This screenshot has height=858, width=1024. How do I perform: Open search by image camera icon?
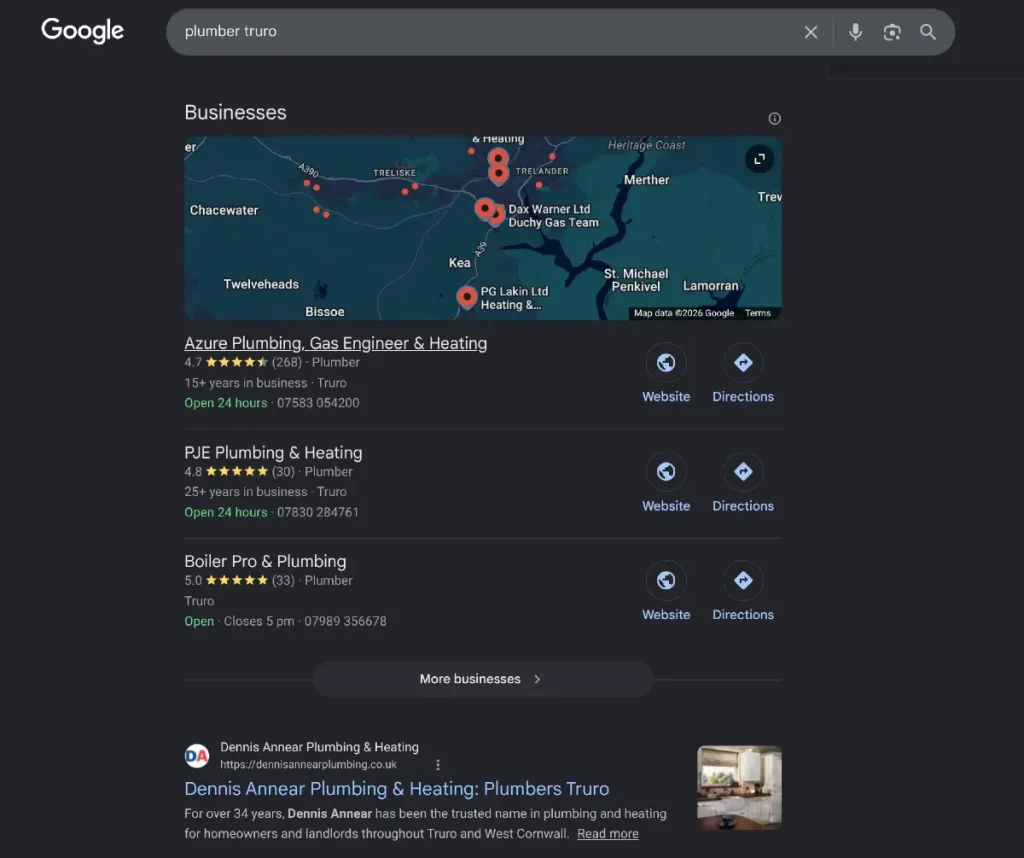coord(891,32)
